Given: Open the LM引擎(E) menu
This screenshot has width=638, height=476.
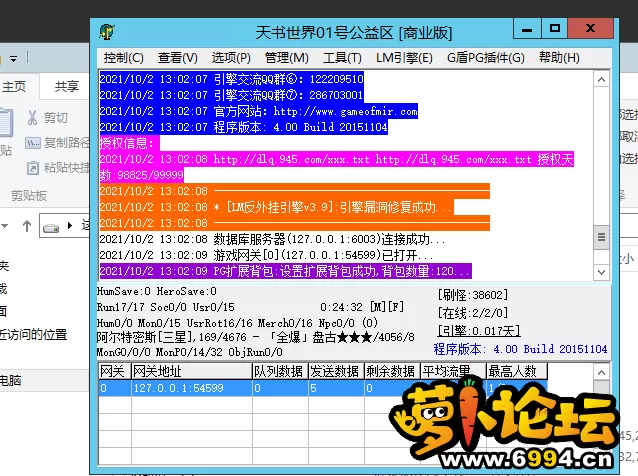Looking at the screenshot, I should click(404, 58).
